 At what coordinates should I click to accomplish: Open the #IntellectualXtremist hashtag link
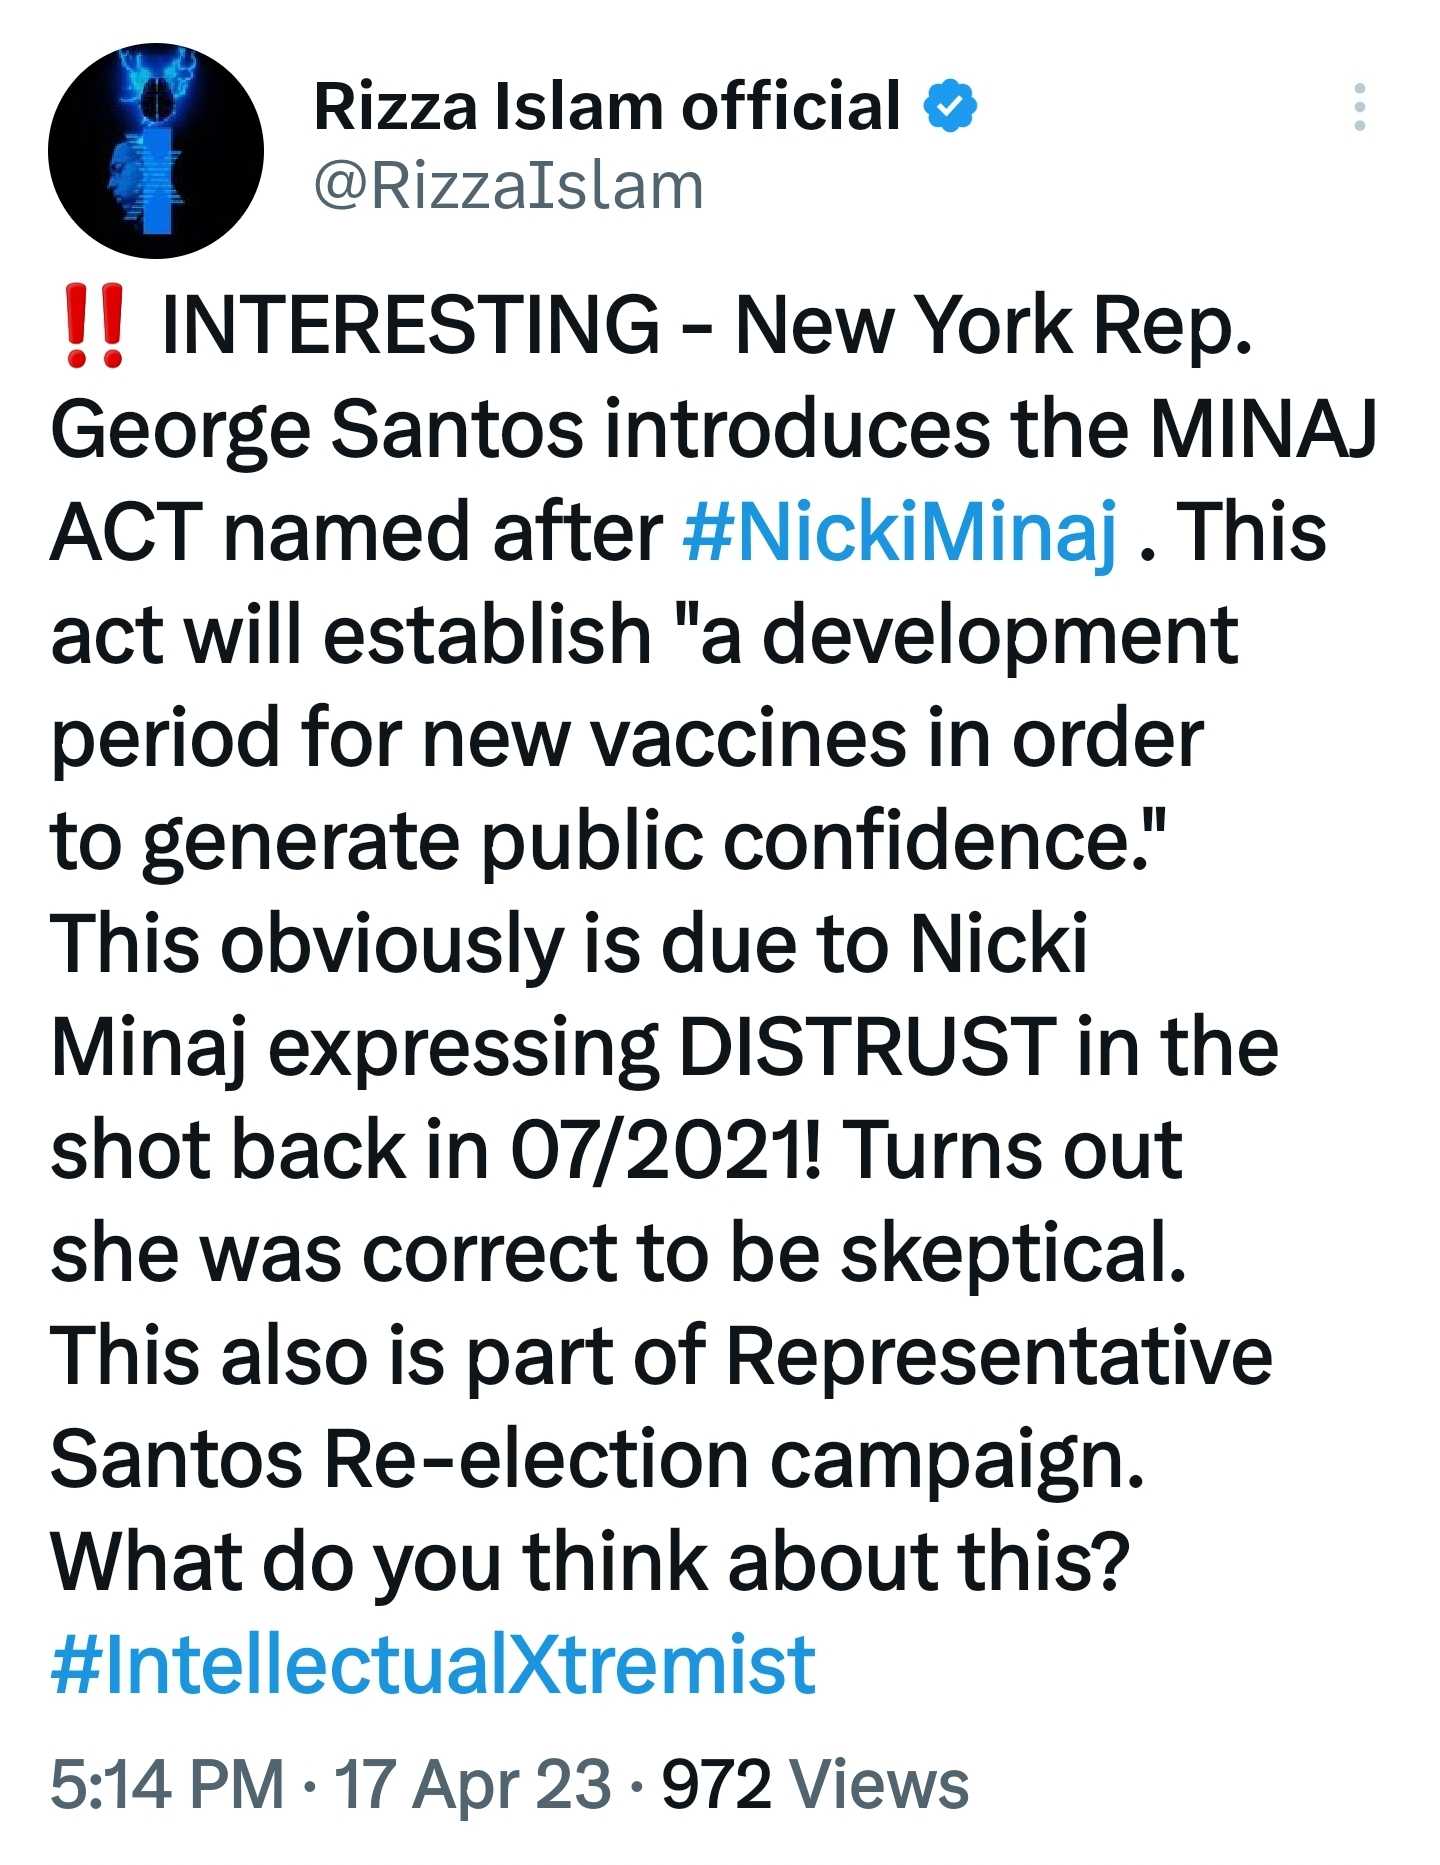pyautogui.click(x=433, y=1665)
